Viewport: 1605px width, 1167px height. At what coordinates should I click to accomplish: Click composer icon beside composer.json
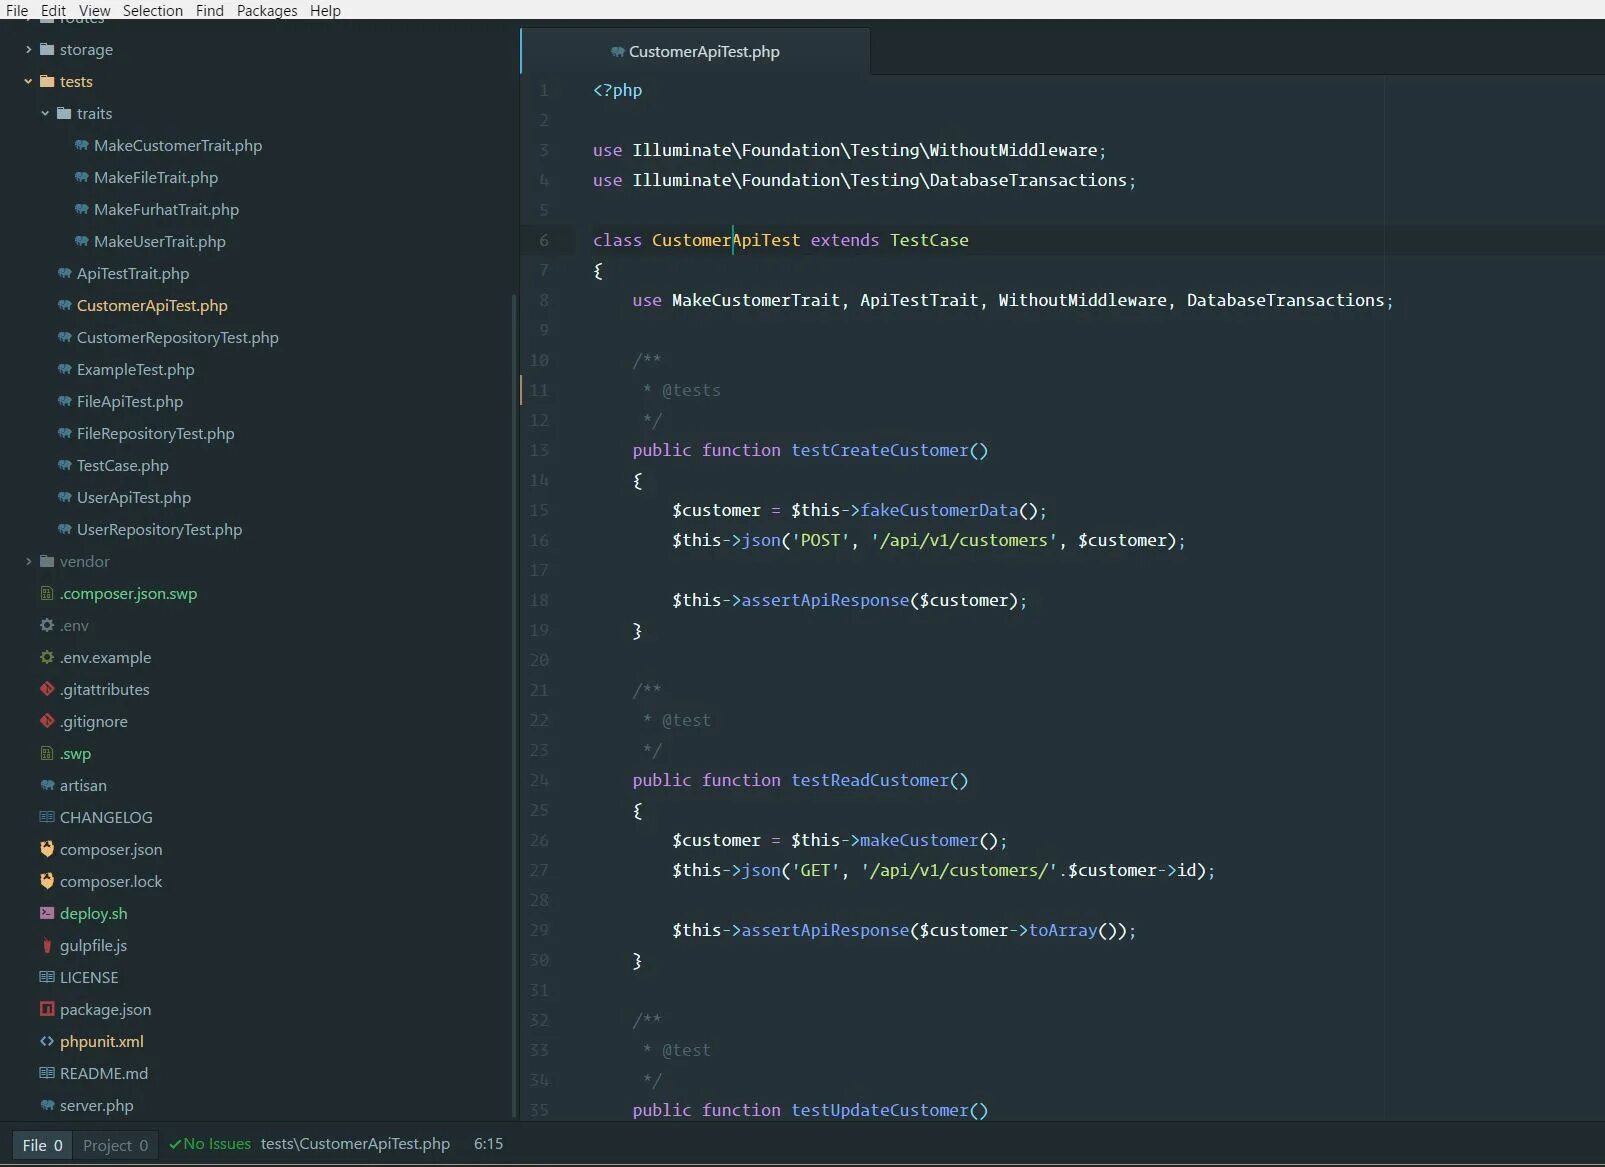[x=47, y=849]
